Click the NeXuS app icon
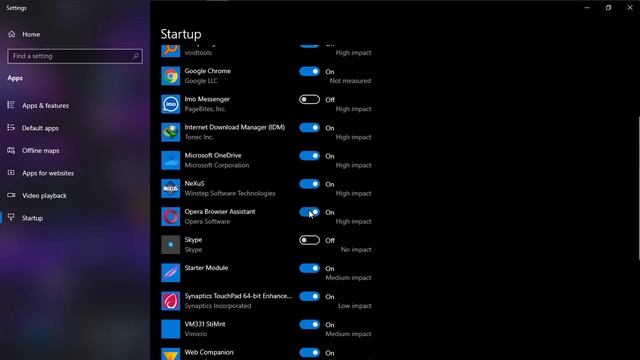This screenshot has width=640, height=360. [170, 189]
